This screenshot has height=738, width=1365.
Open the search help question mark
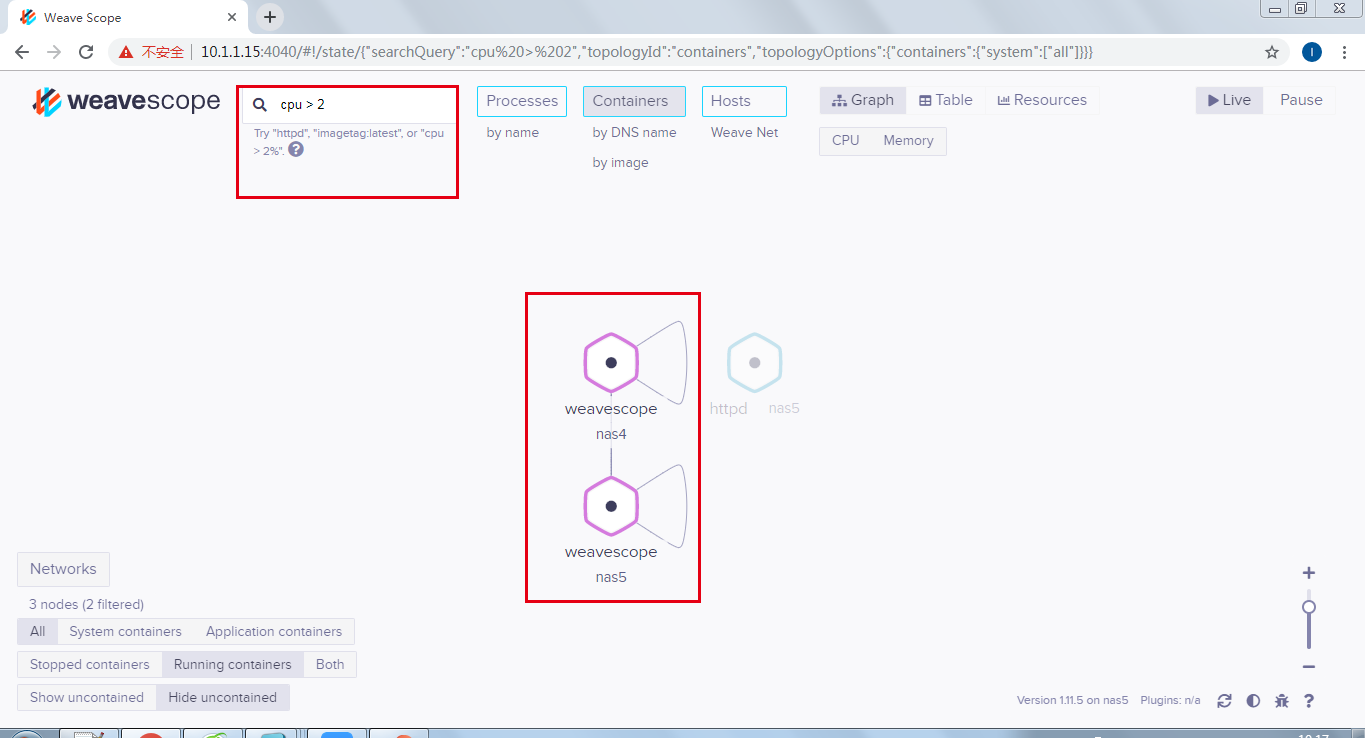click(x=296, y=149)
